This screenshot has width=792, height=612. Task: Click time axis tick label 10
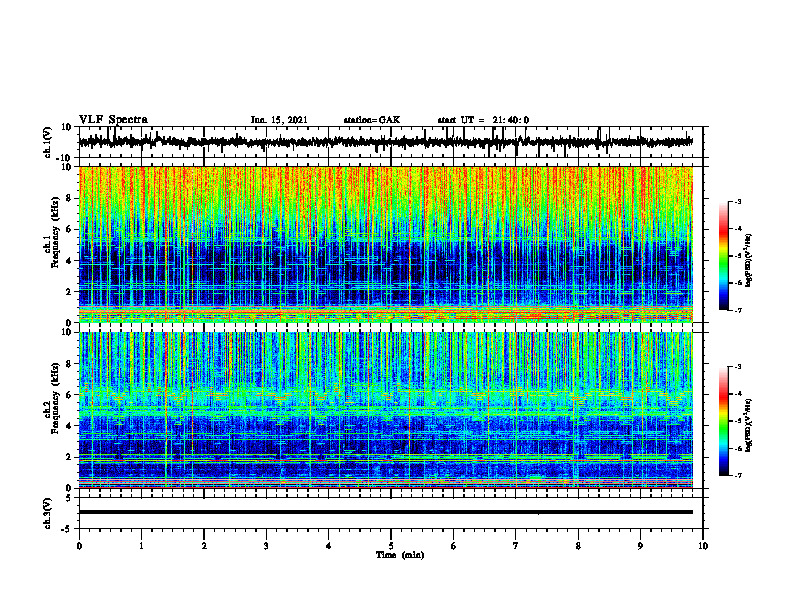click(x=703, y=546)
